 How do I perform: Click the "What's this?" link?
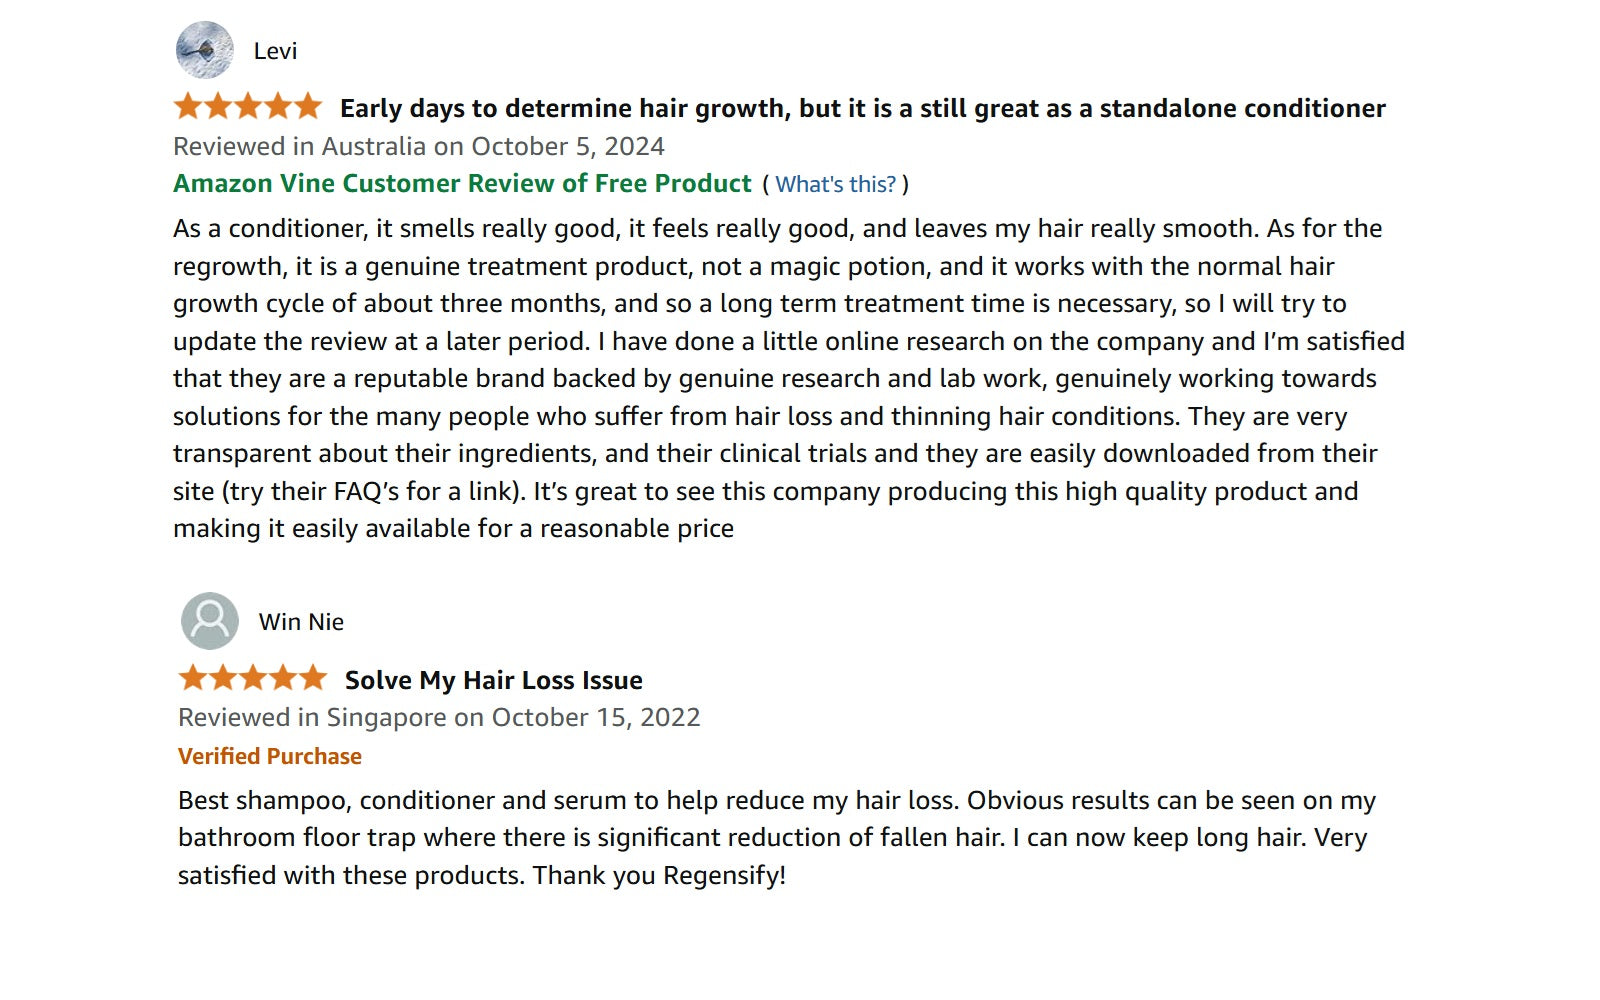tap(835, 184)
